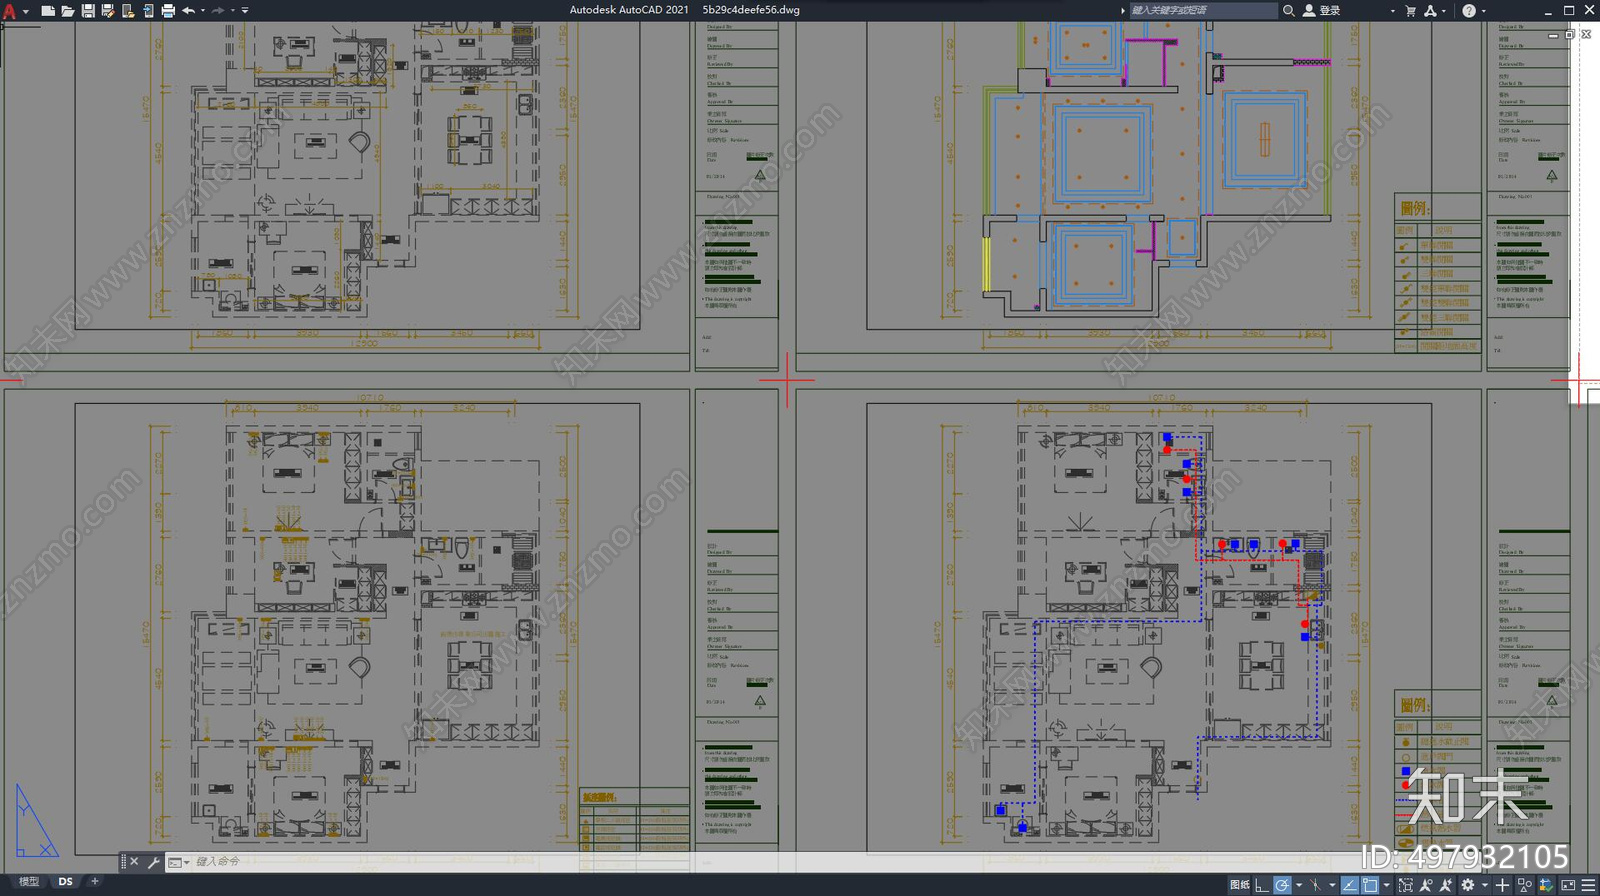Expand the Polar Tracking angle dropdown

click(1298, 885)
